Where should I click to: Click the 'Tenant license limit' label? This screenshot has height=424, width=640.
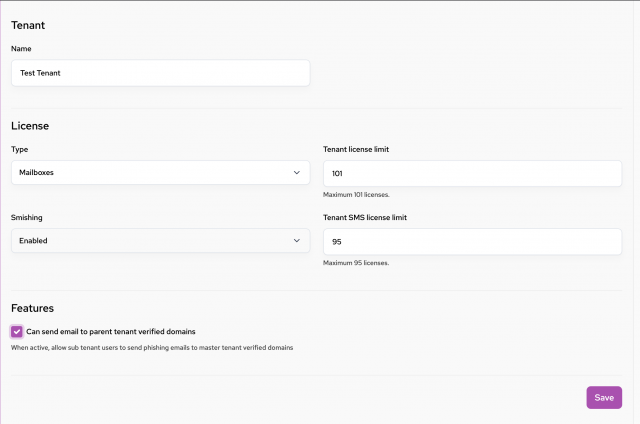point(356,149)
